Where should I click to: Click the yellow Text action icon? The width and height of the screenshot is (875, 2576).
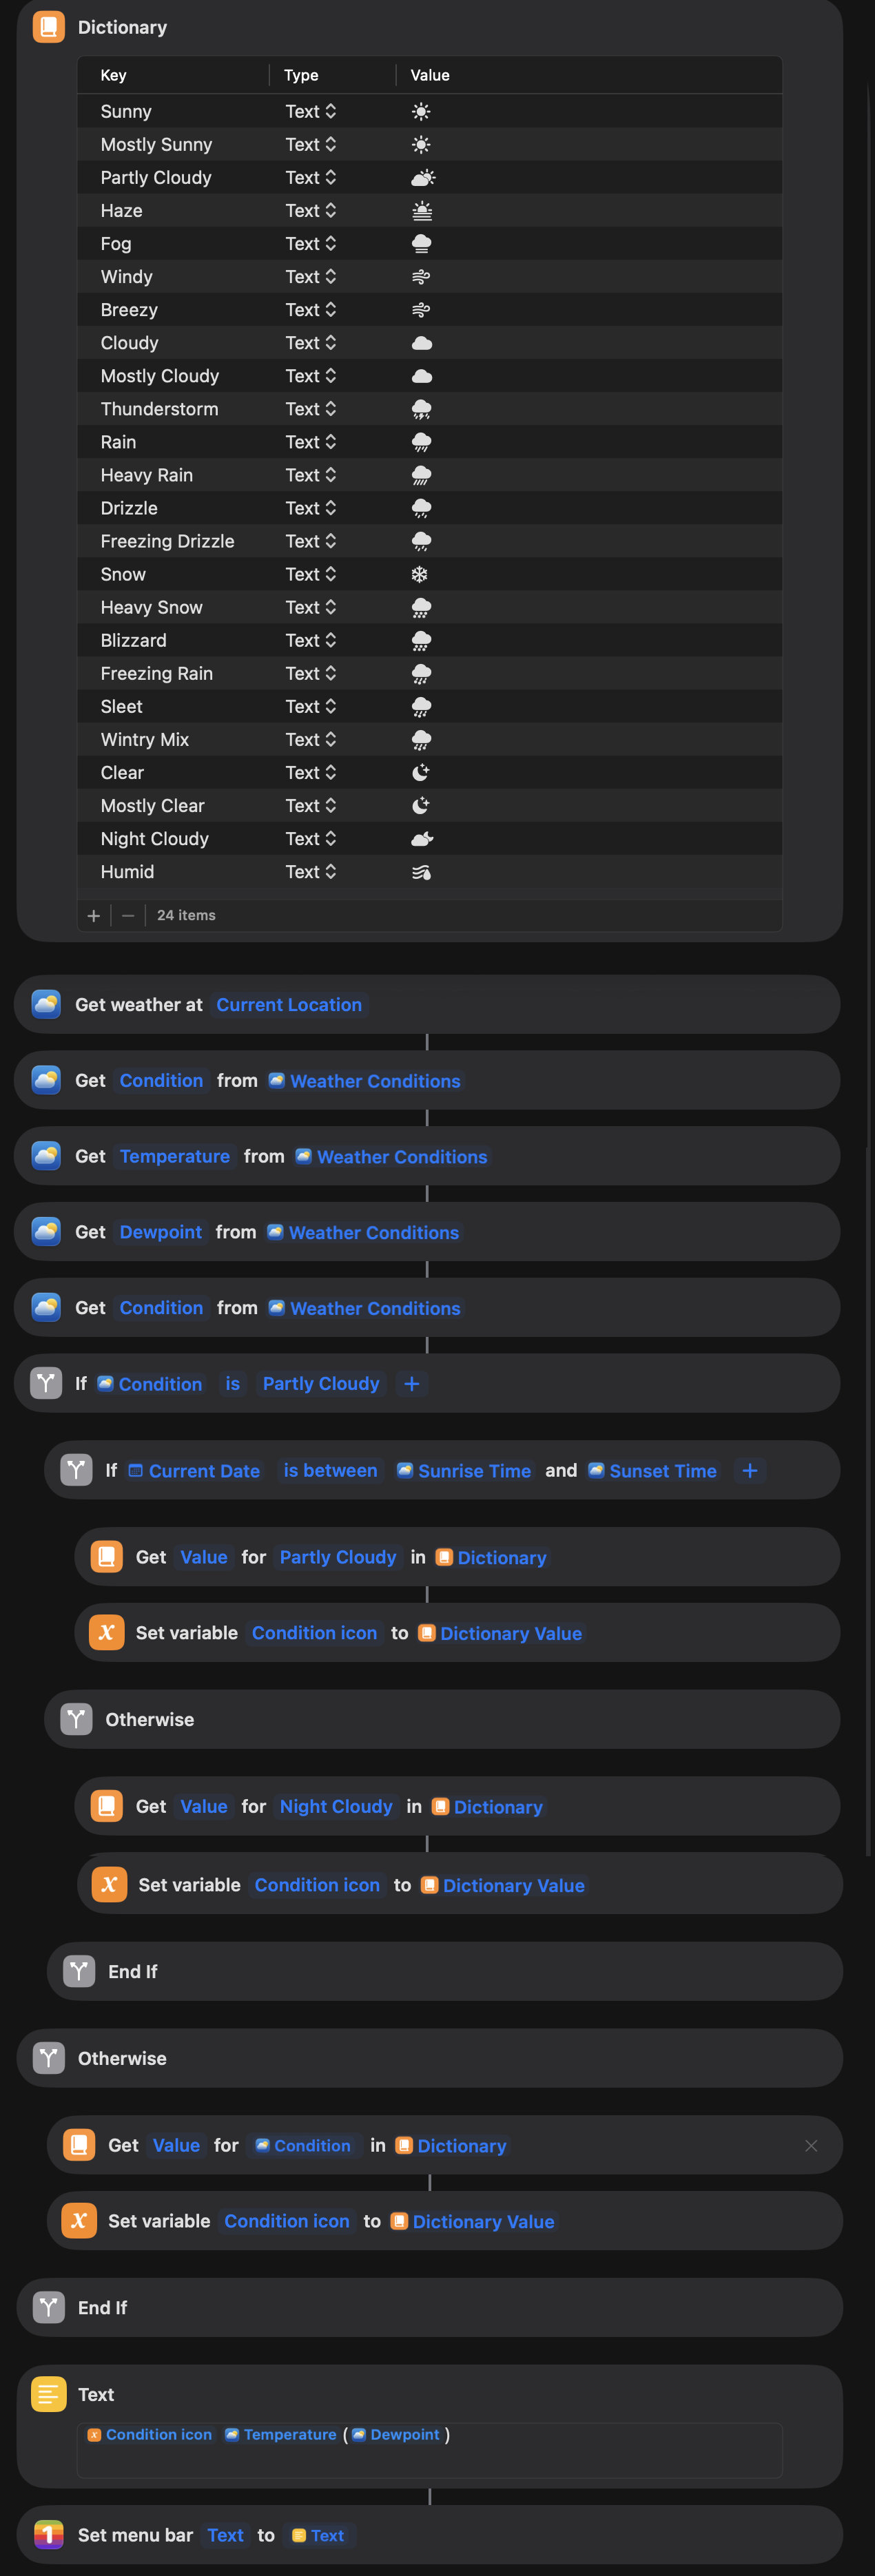click(48, 2394)
